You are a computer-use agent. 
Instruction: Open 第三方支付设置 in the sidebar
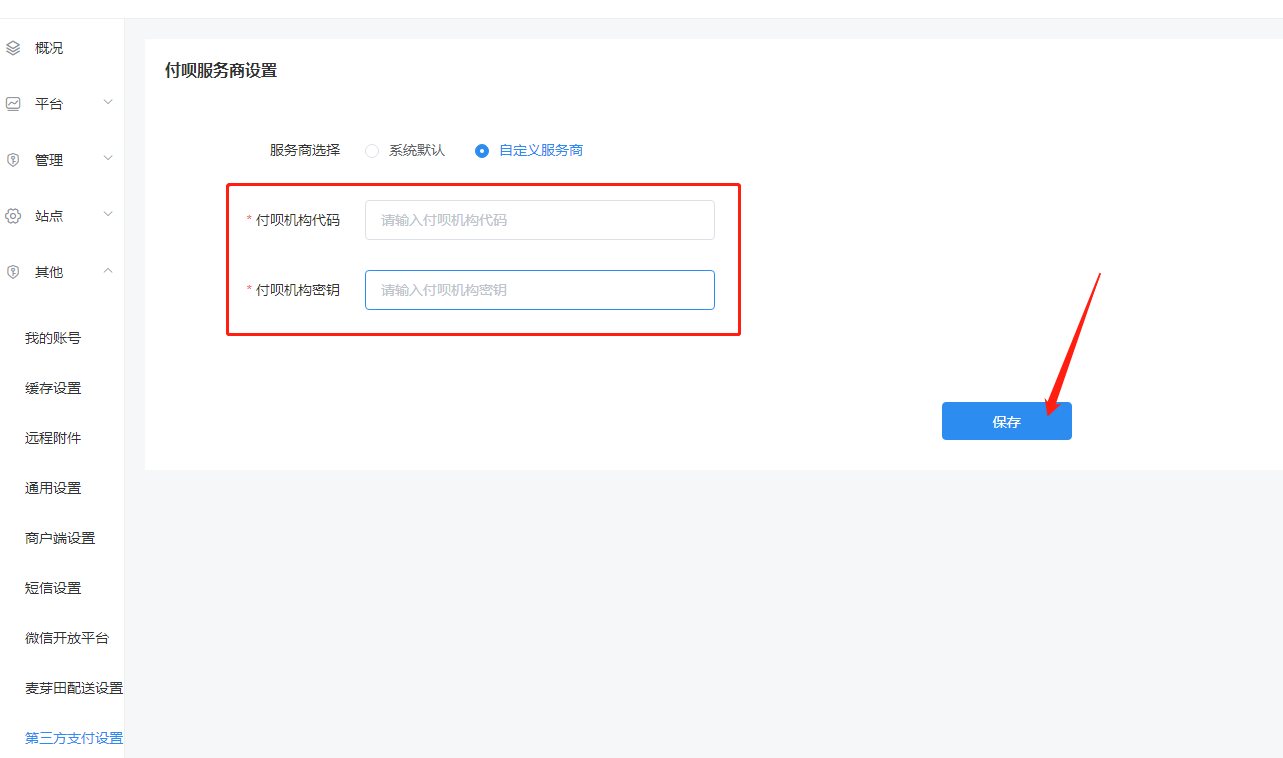[x=74, y=738]
